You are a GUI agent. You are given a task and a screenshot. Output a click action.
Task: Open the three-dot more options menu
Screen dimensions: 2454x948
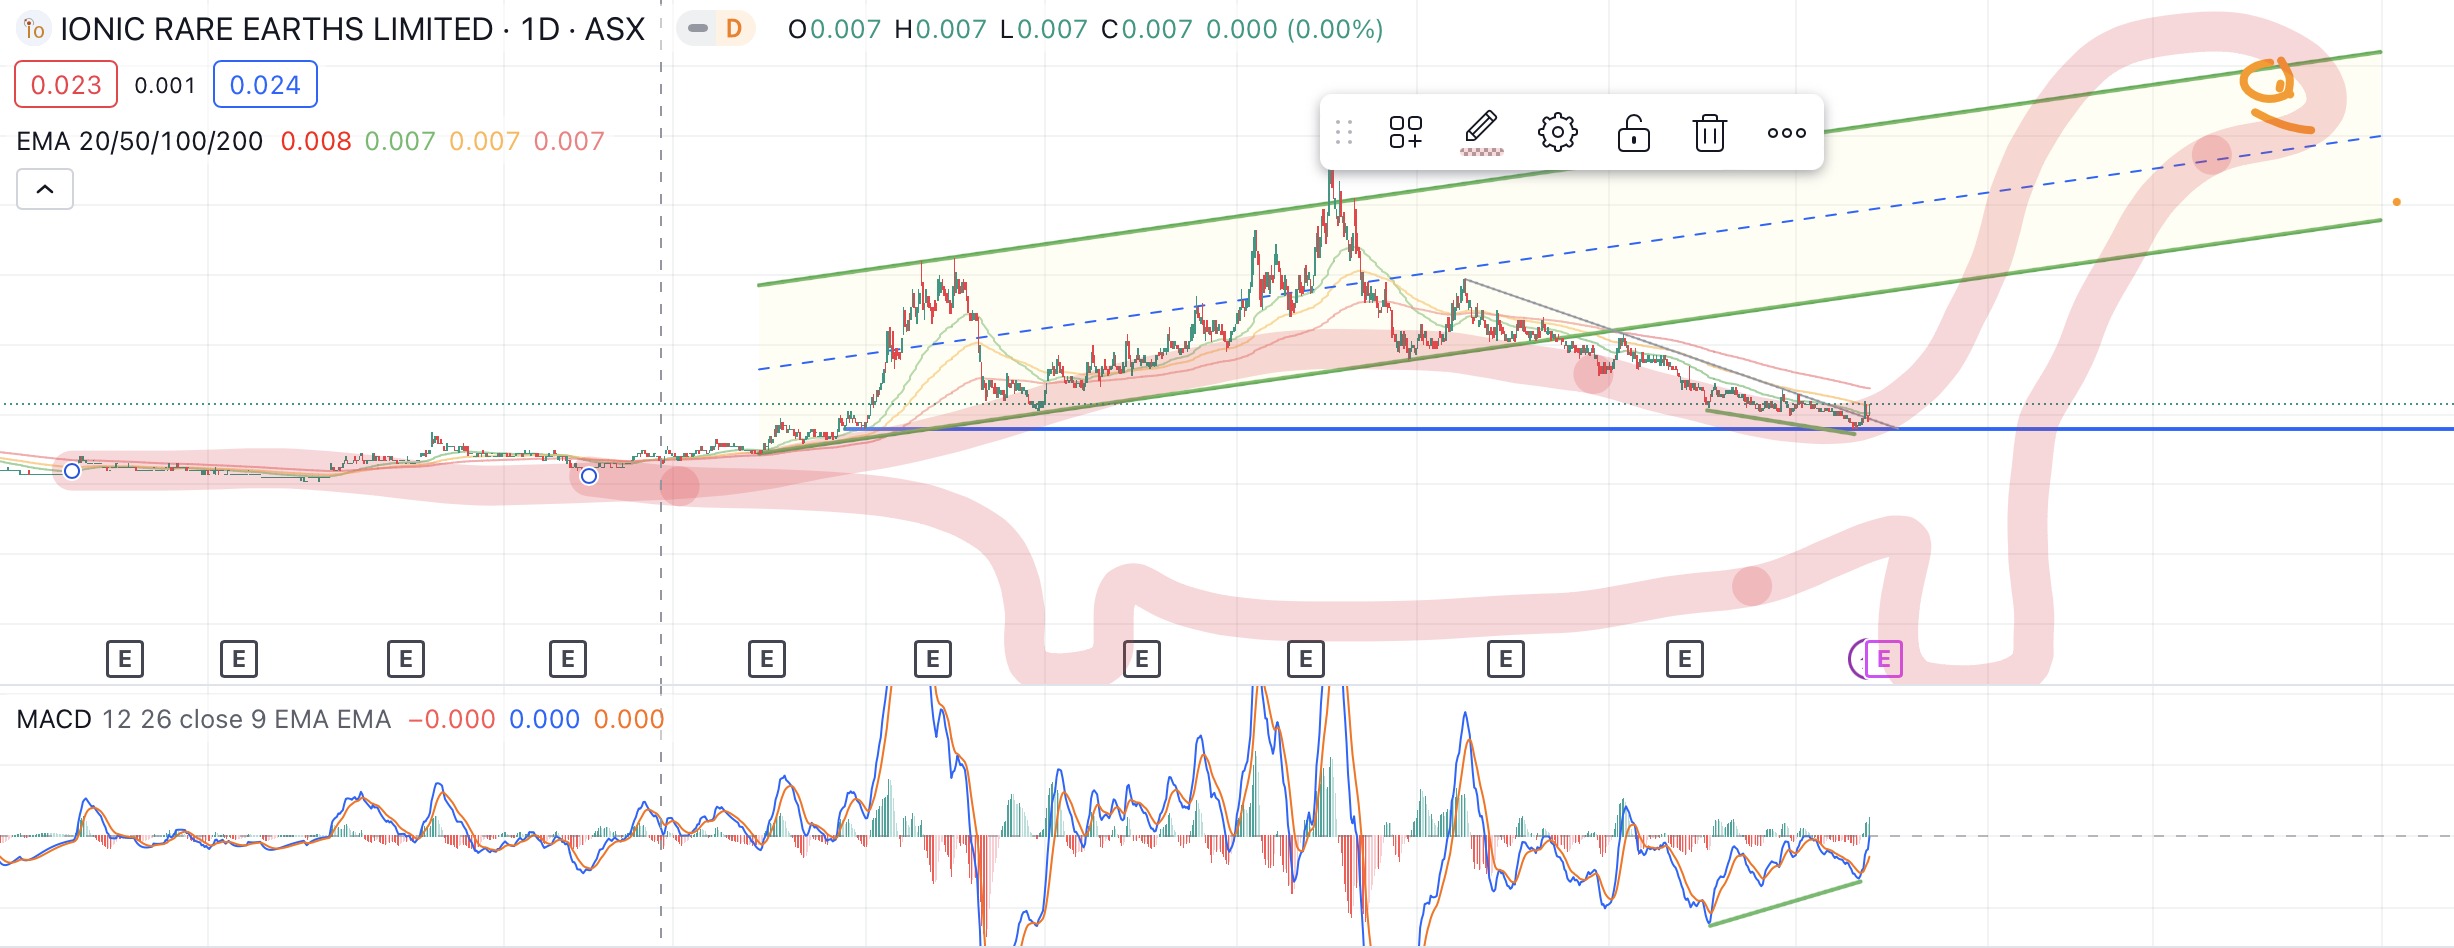click(x=1786, y=132)
